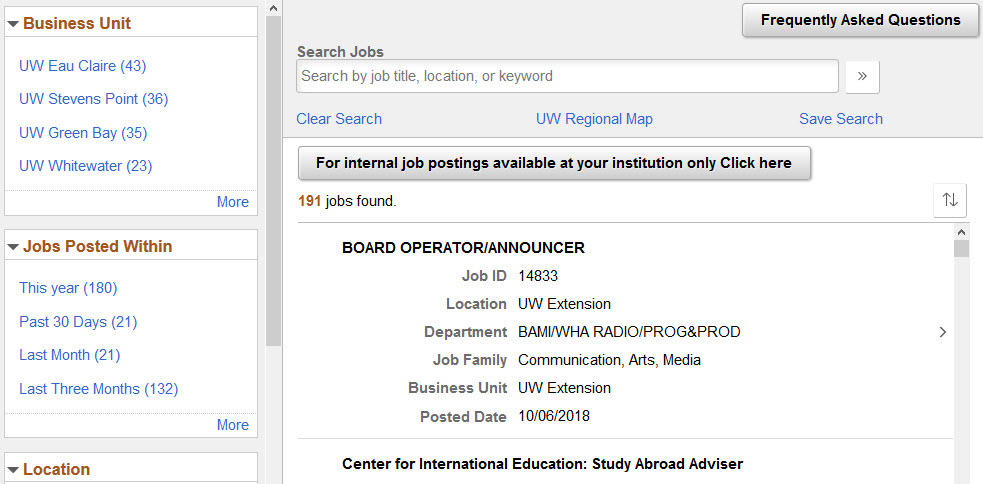Select Communication, Arts, Media job family text
The width and height of the screenshot is (983, 484).
coord(609,360)
